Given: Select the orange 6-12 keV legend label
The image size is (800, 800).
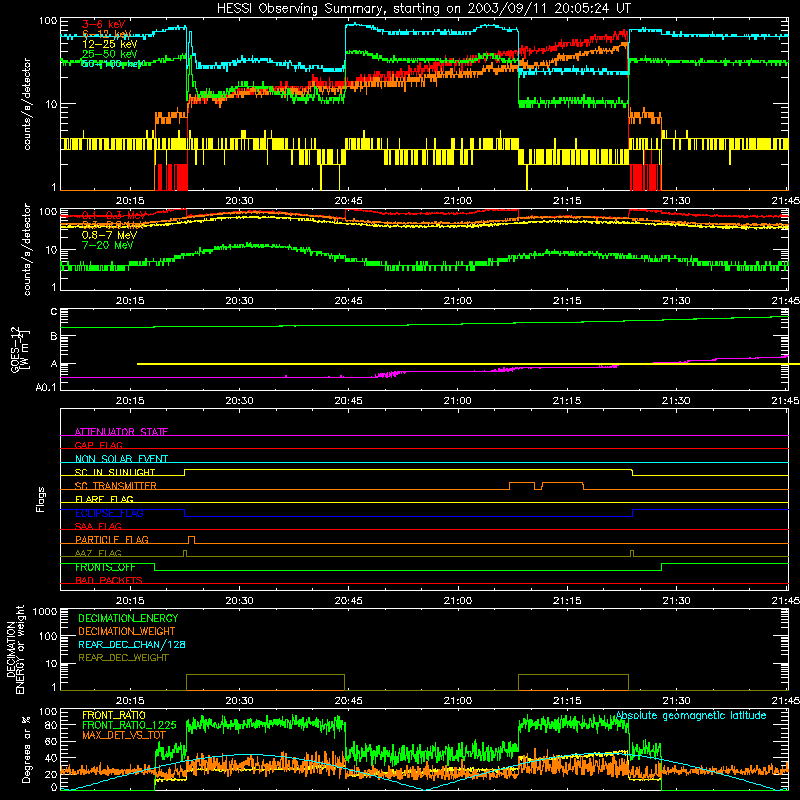Looking at the screenshot, I should pos(107,34).
